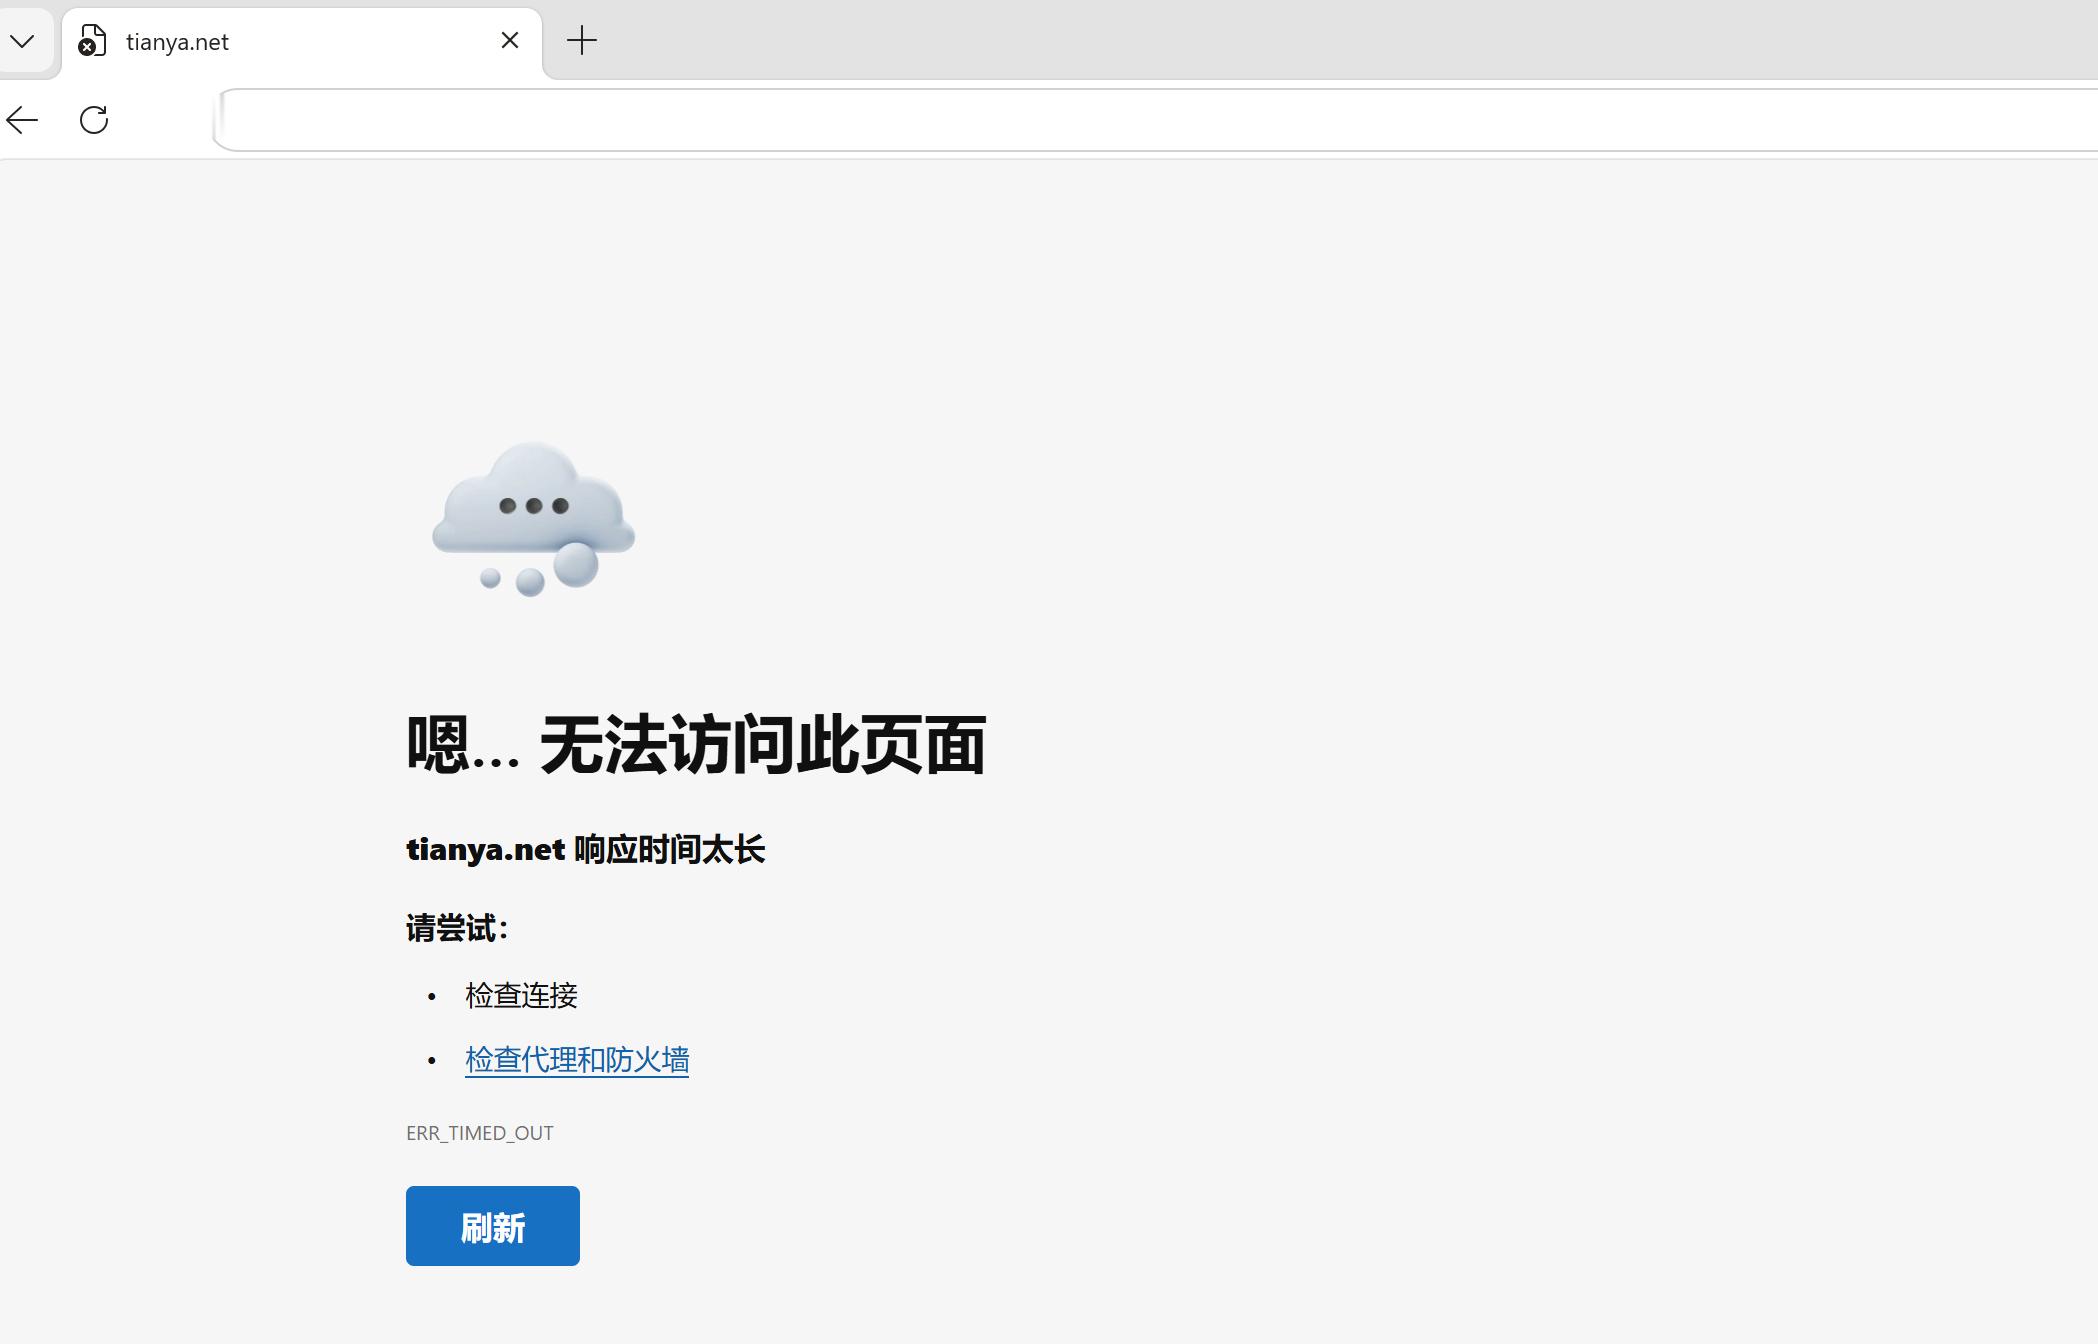Open 检查代理和防火墙 link
The image size is (2098, 1344).
(577, 1060)
